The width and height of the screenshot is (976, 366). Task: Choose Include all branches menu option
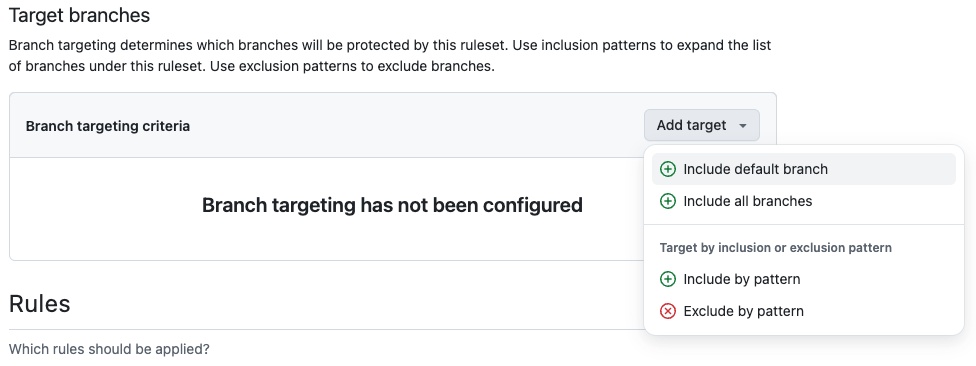[804, 201]
